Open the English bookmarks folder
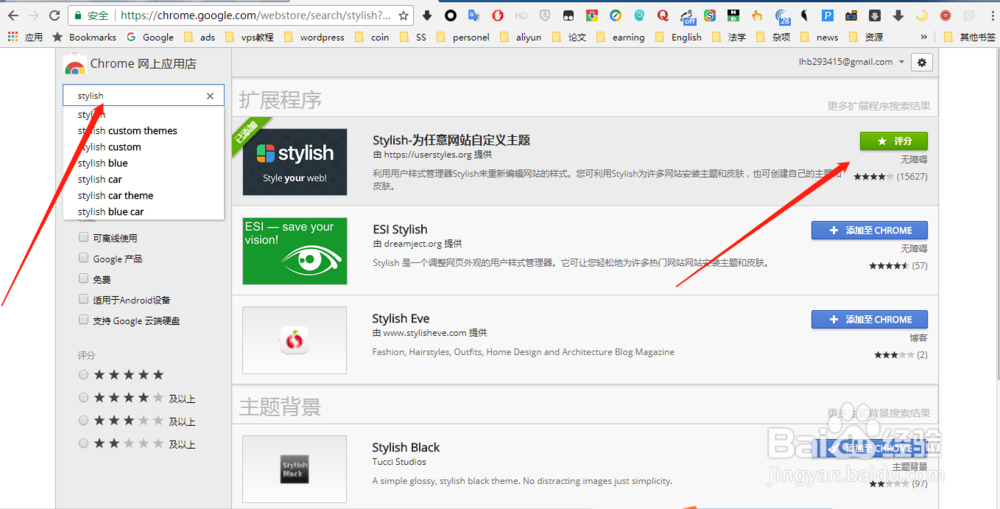This screenshot has height=509, width=1000. 679,37
